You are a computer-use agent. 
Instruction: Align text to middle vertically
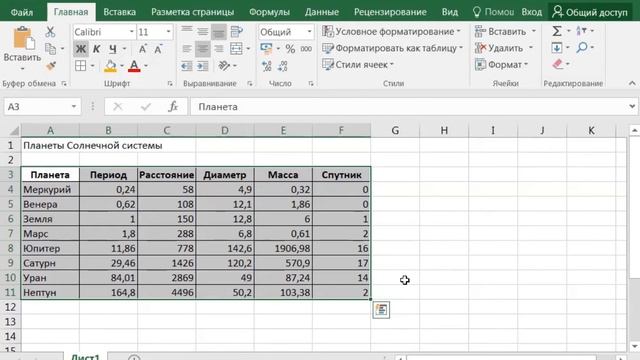tap(203, 31)
